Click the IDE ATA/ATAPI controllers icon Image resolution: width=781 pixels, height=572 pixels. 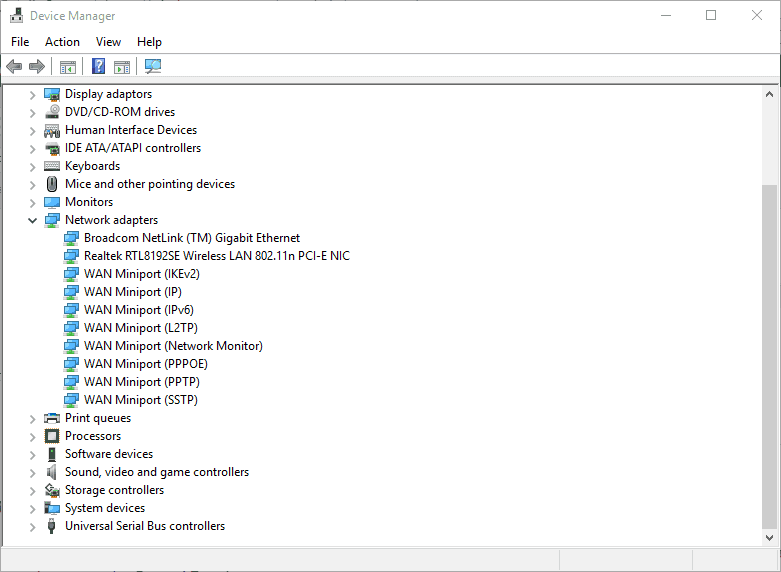(52, 148)
